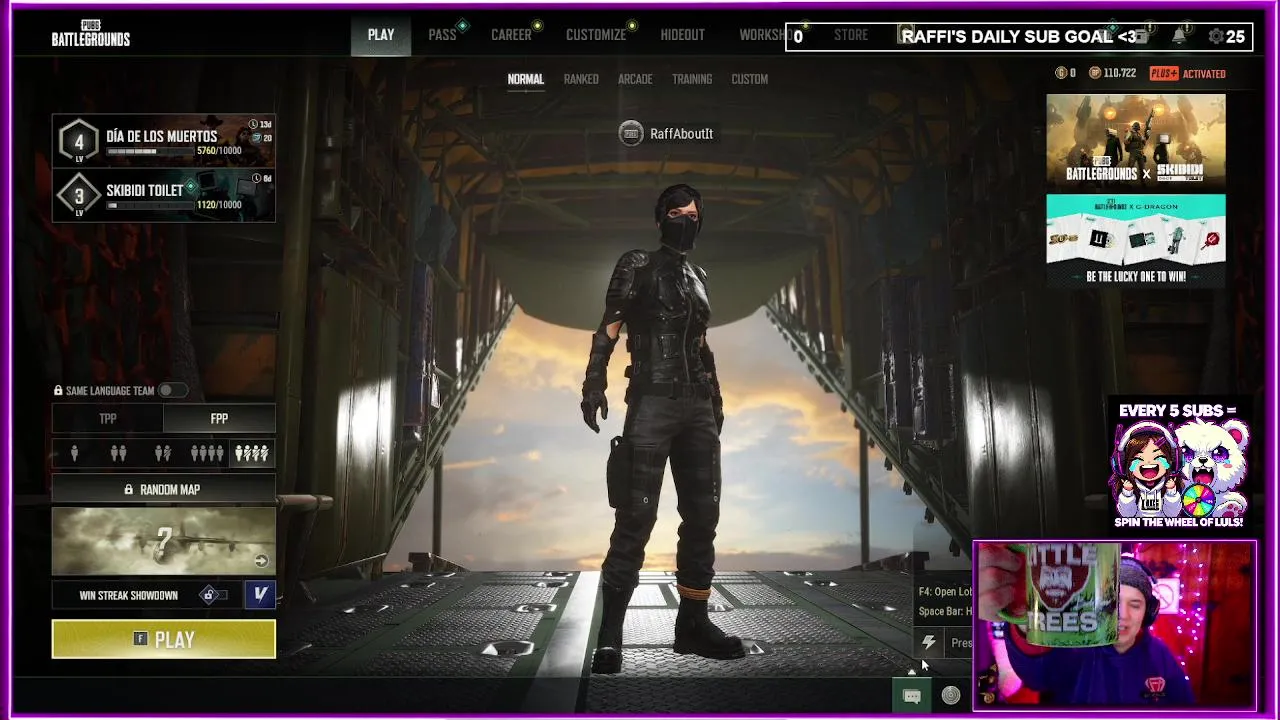Select the Training mode sub-tab

tap(692, 79)
